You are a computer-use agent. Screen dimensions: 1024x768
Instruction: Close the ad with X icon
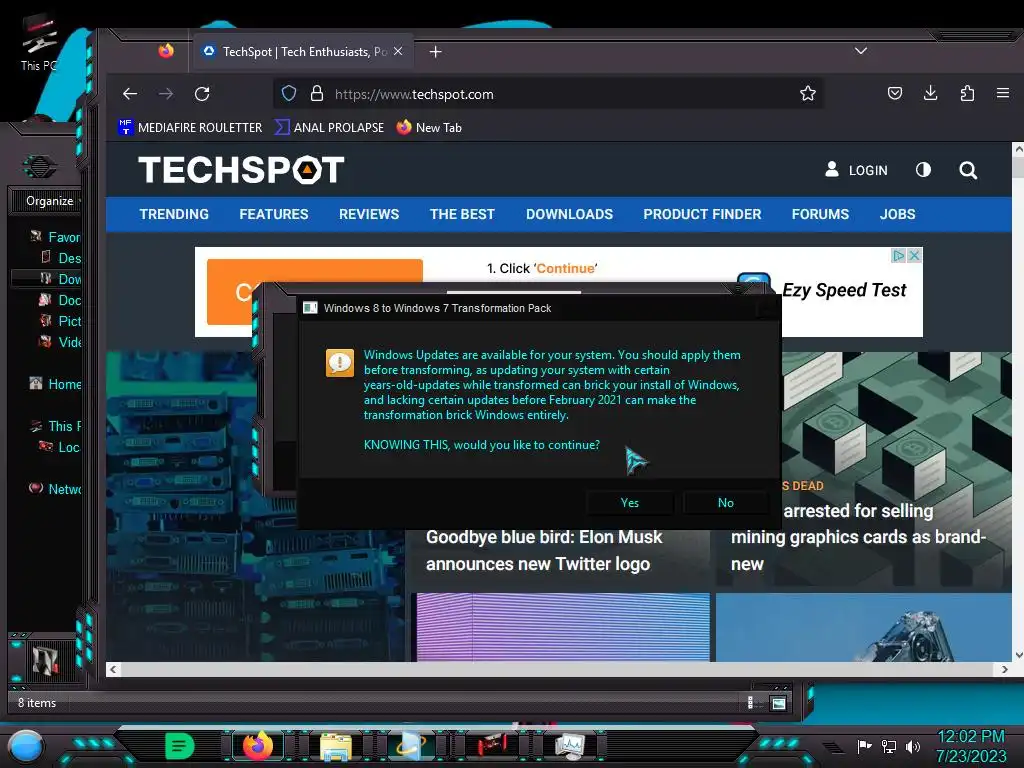pyautogui.click(x=914, y=255)
